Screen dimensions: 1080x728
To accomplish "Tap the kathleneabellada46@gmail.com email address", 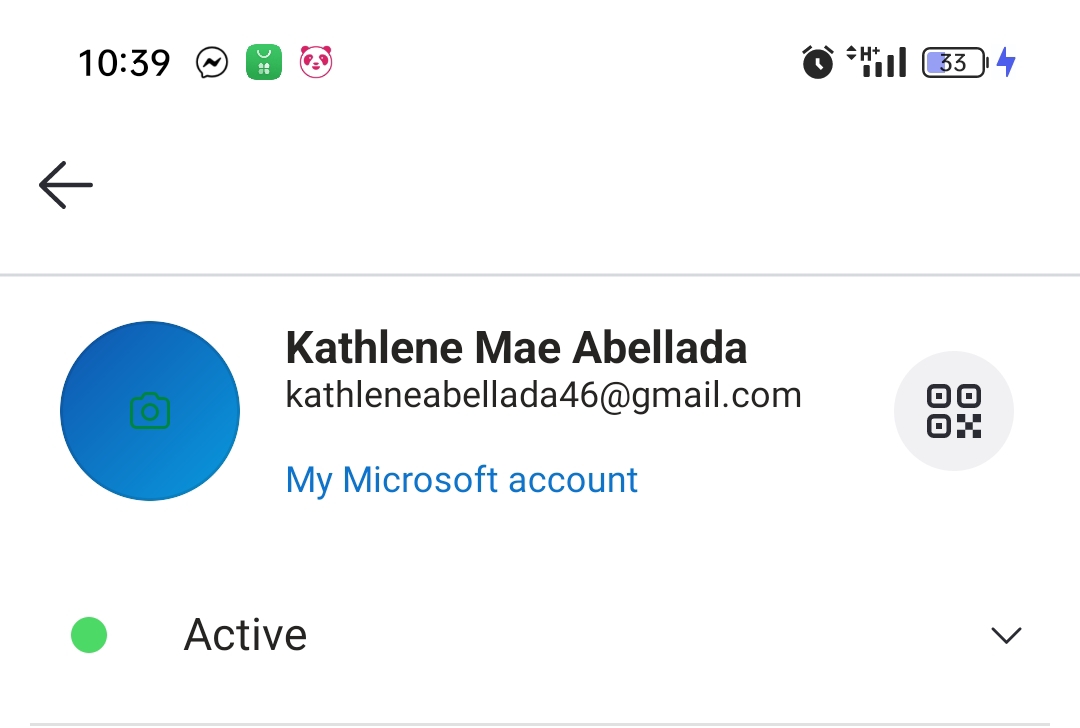I will click(543, 397).
